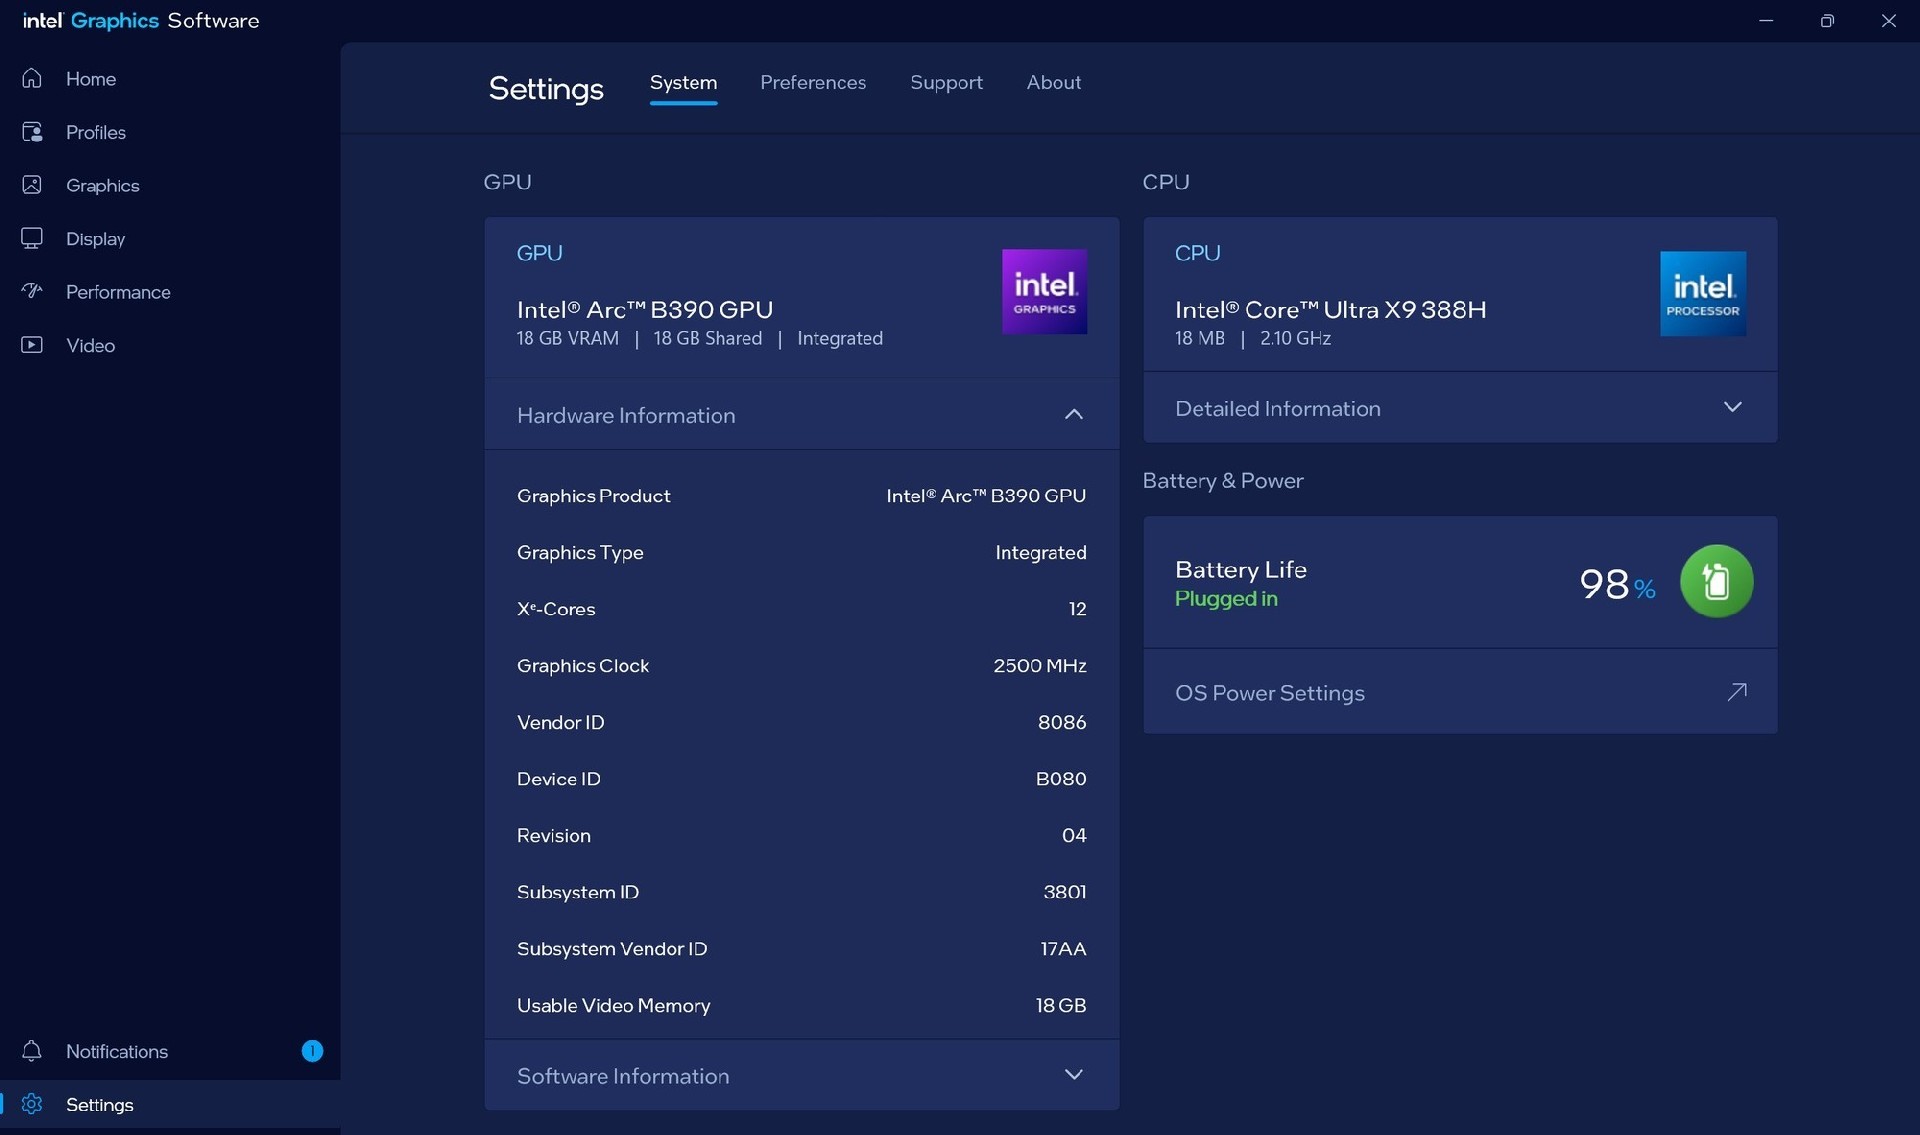The height and width of the screenshot is (1135, 1920).
Task: Click the Settings gear icon
Action: [x=32, y=1104]
